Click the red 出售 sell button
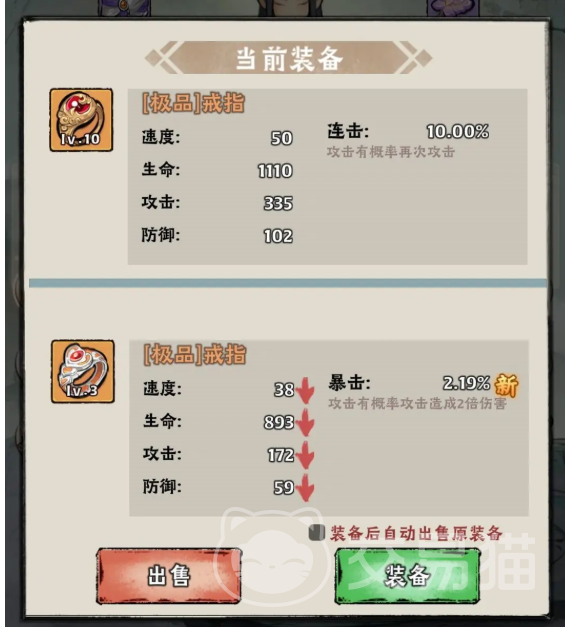The width and height of the screenshot is (565, 627). pyautogui.click(x=169, y=576)
